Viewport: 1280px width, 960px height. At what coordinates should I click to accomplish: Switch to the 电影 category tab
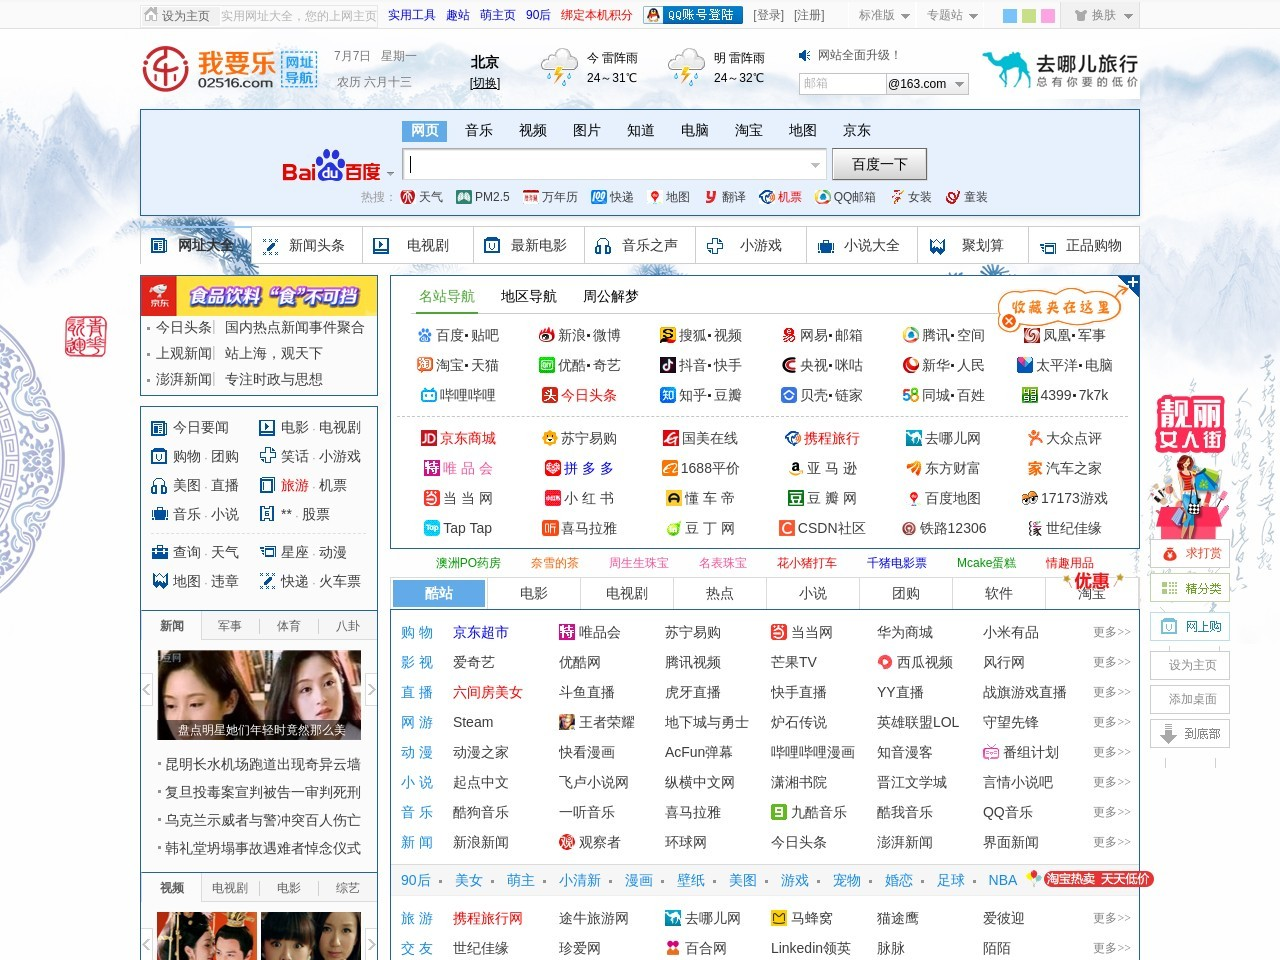tap(534, 593)
